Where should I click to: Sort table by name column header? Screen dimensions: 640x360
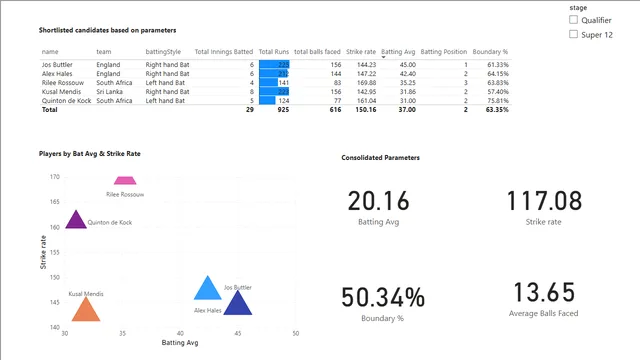click(x=50, y=52)
